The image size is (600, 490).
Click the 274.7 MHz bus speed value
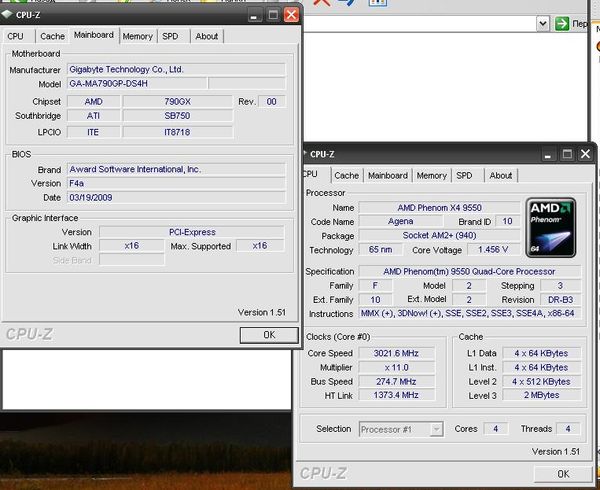coord(396,382)
